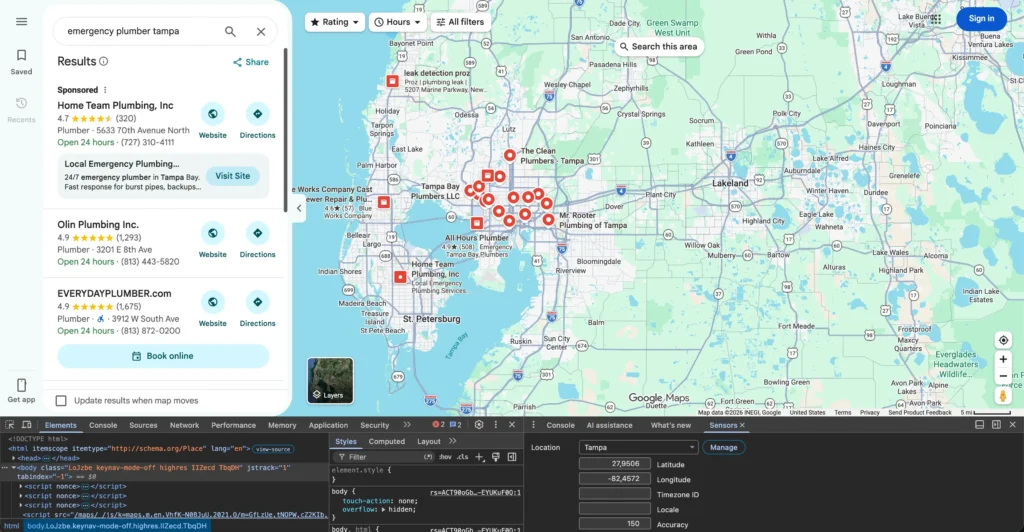The width and height of the screenshot is (1024, 532).
Task: Open the Sensors Location dropdown
Action: (638, 448)
